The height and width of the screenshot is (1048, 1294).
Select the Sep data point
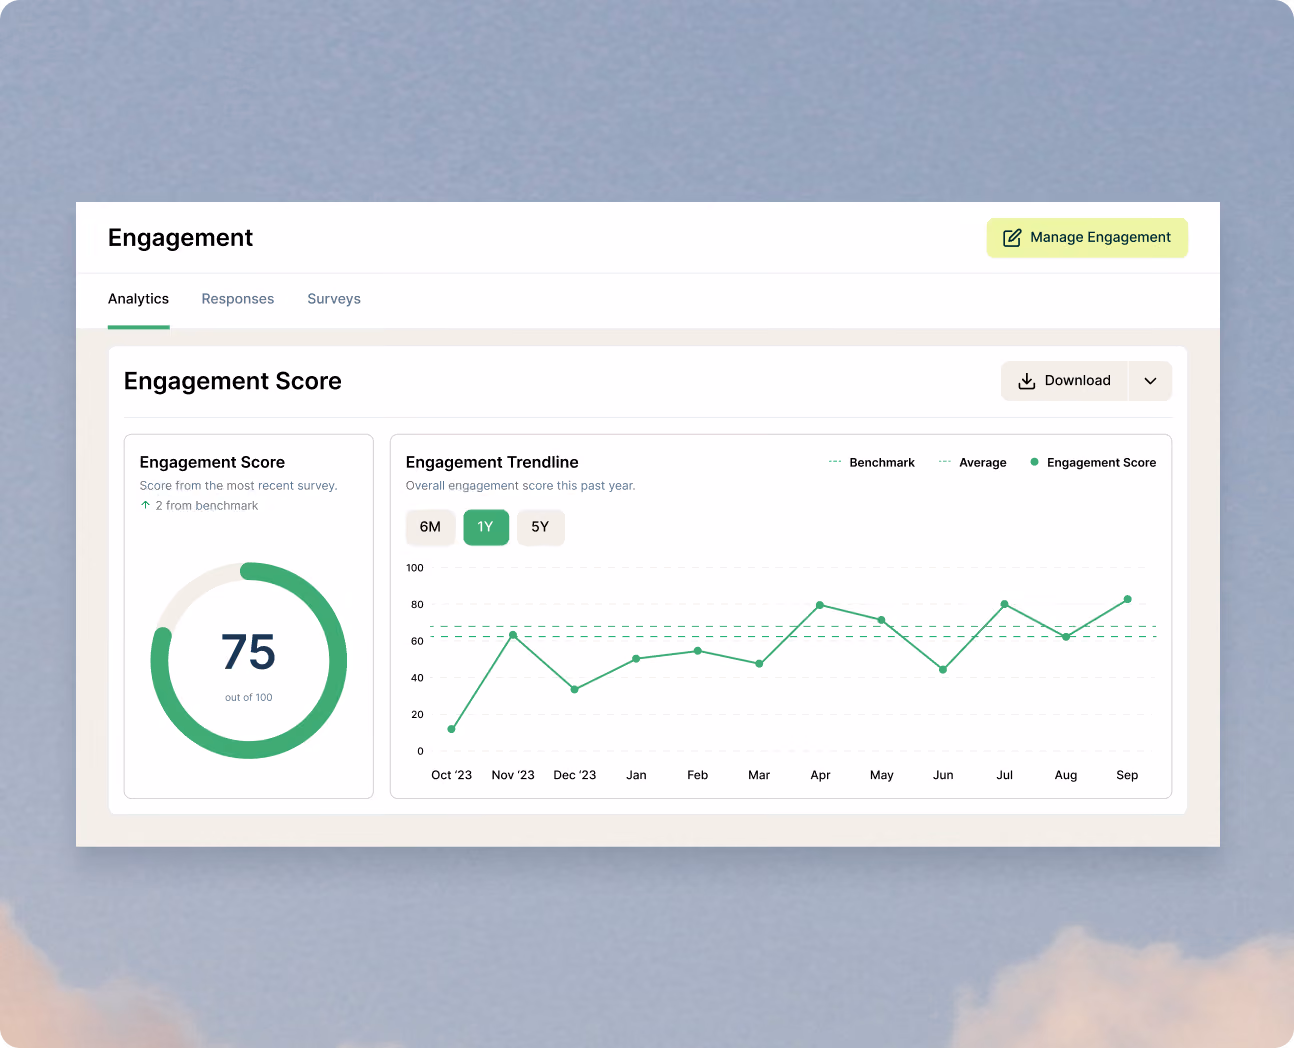click(x=1127, y=600)
